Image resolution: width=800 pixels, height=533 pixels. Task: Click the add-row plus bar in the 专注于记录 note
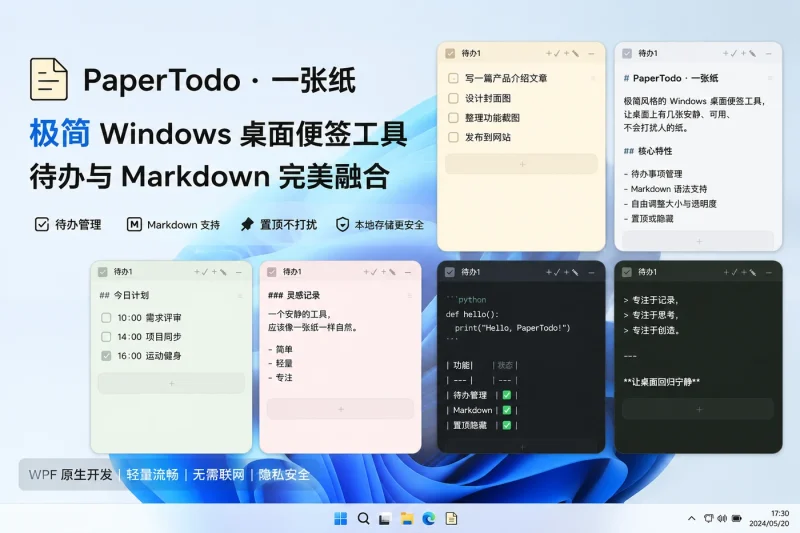tap(698, 409)
